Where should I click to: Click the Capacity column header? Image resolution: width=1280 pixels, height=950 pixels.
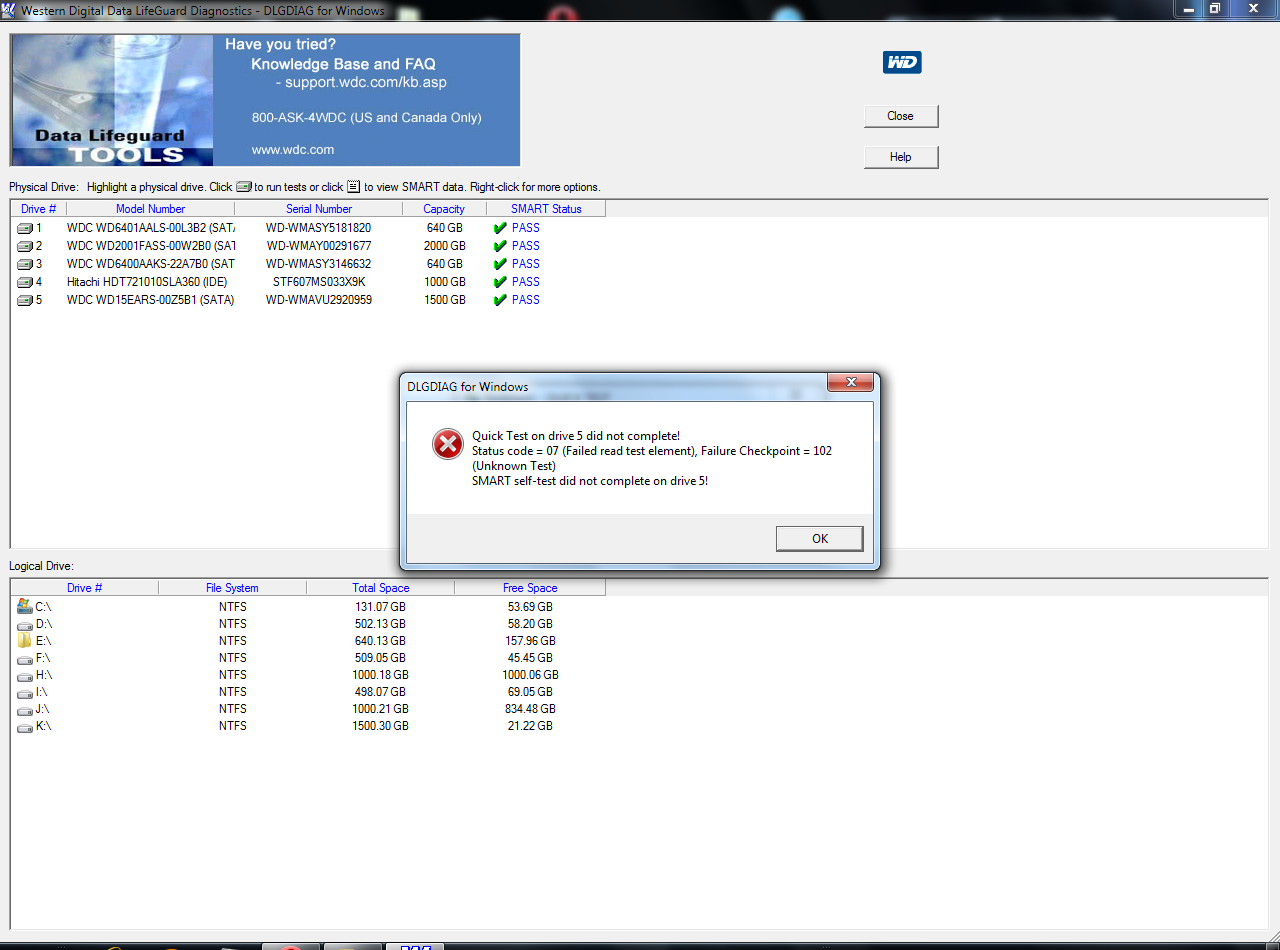[444, 209]
